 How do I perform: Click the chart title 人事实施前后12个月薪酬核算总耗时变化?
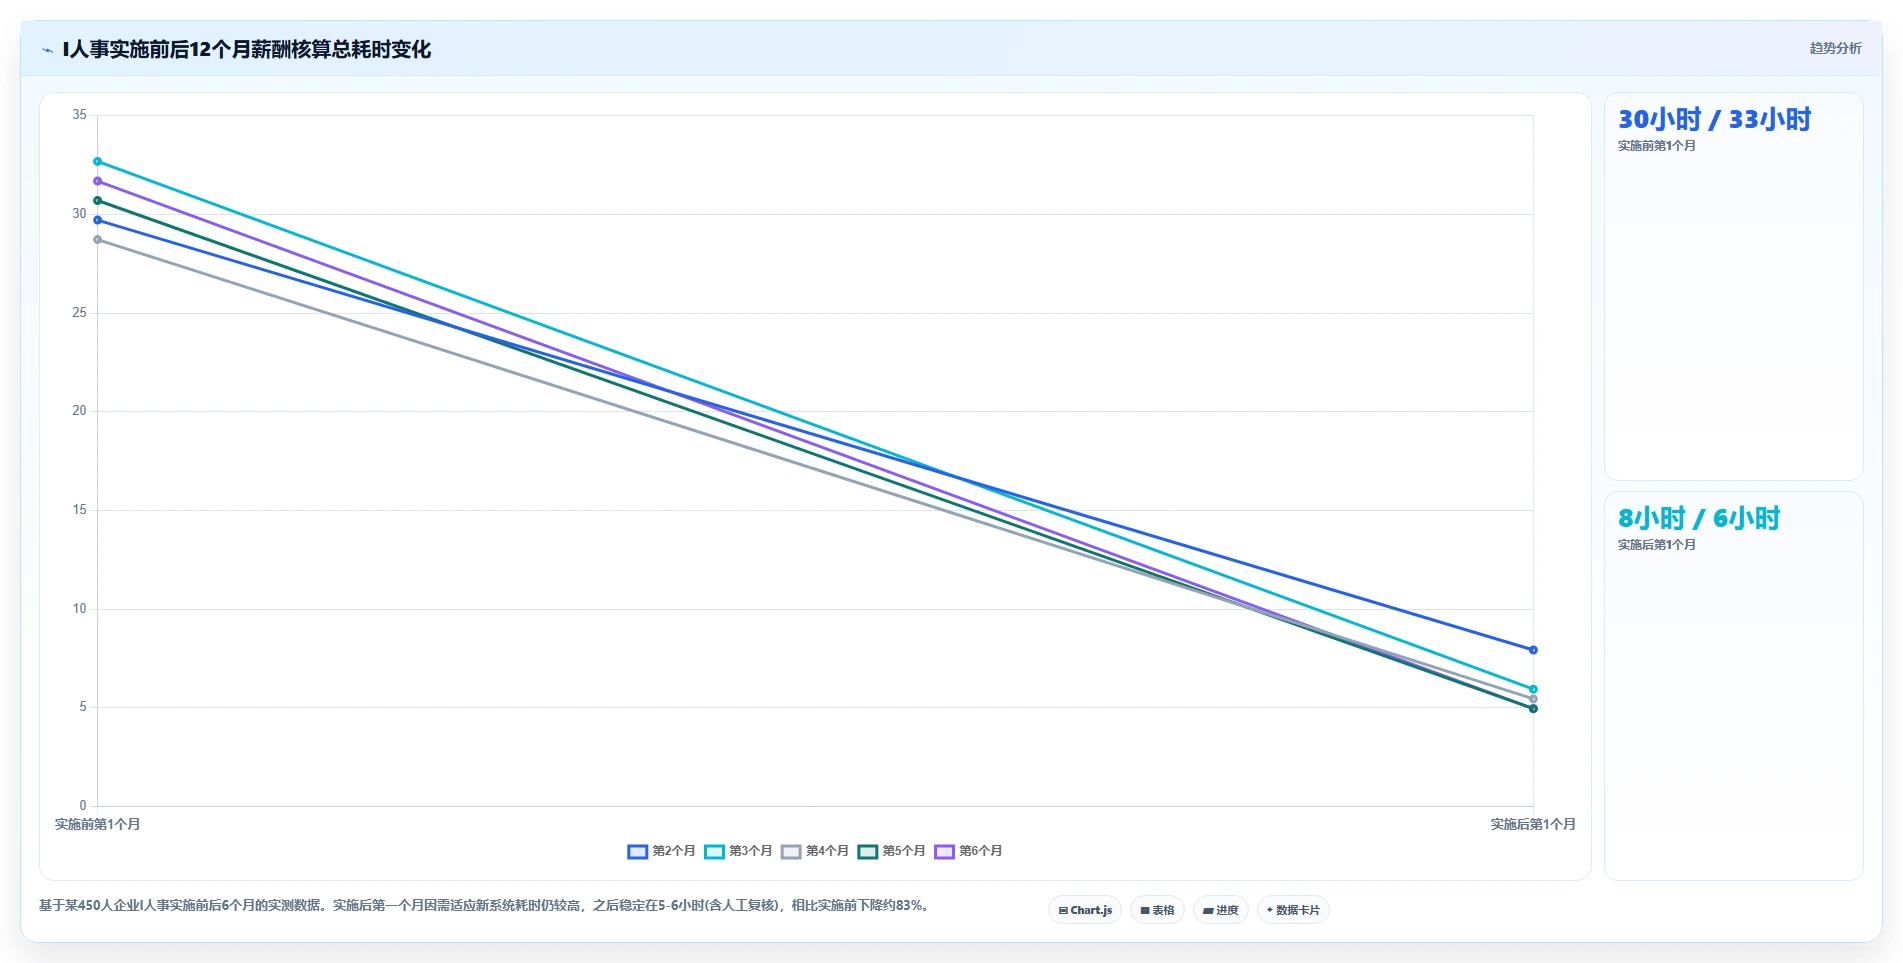point(246,50)
